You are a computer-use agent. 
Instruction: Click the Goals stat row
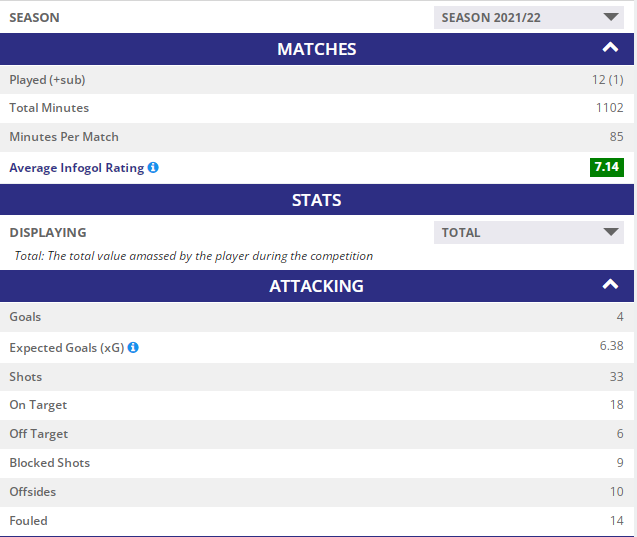(317, 317)
